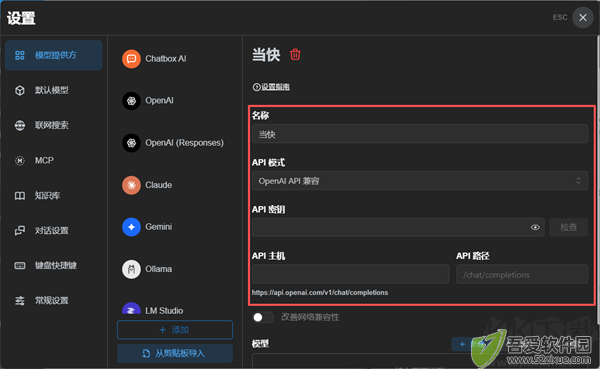
Task: Select the Chatbox AI provider label
Action: [166, 59]
